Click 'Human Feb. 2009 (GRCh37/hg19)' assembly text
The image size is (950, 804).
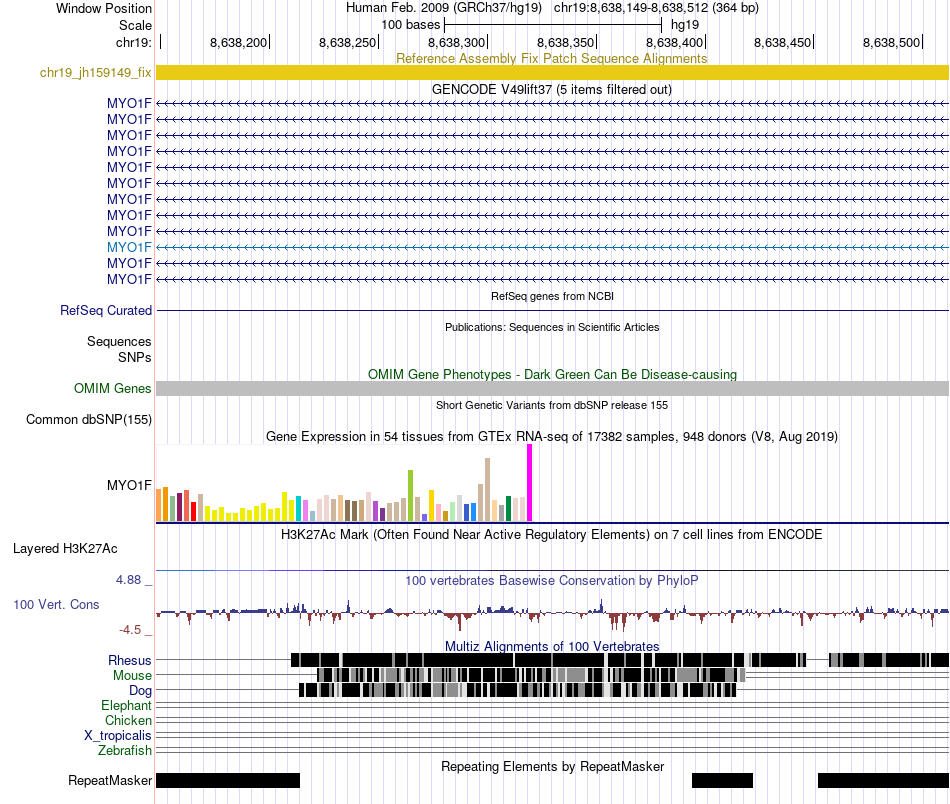pyautogui.click(x=444, y=8)
